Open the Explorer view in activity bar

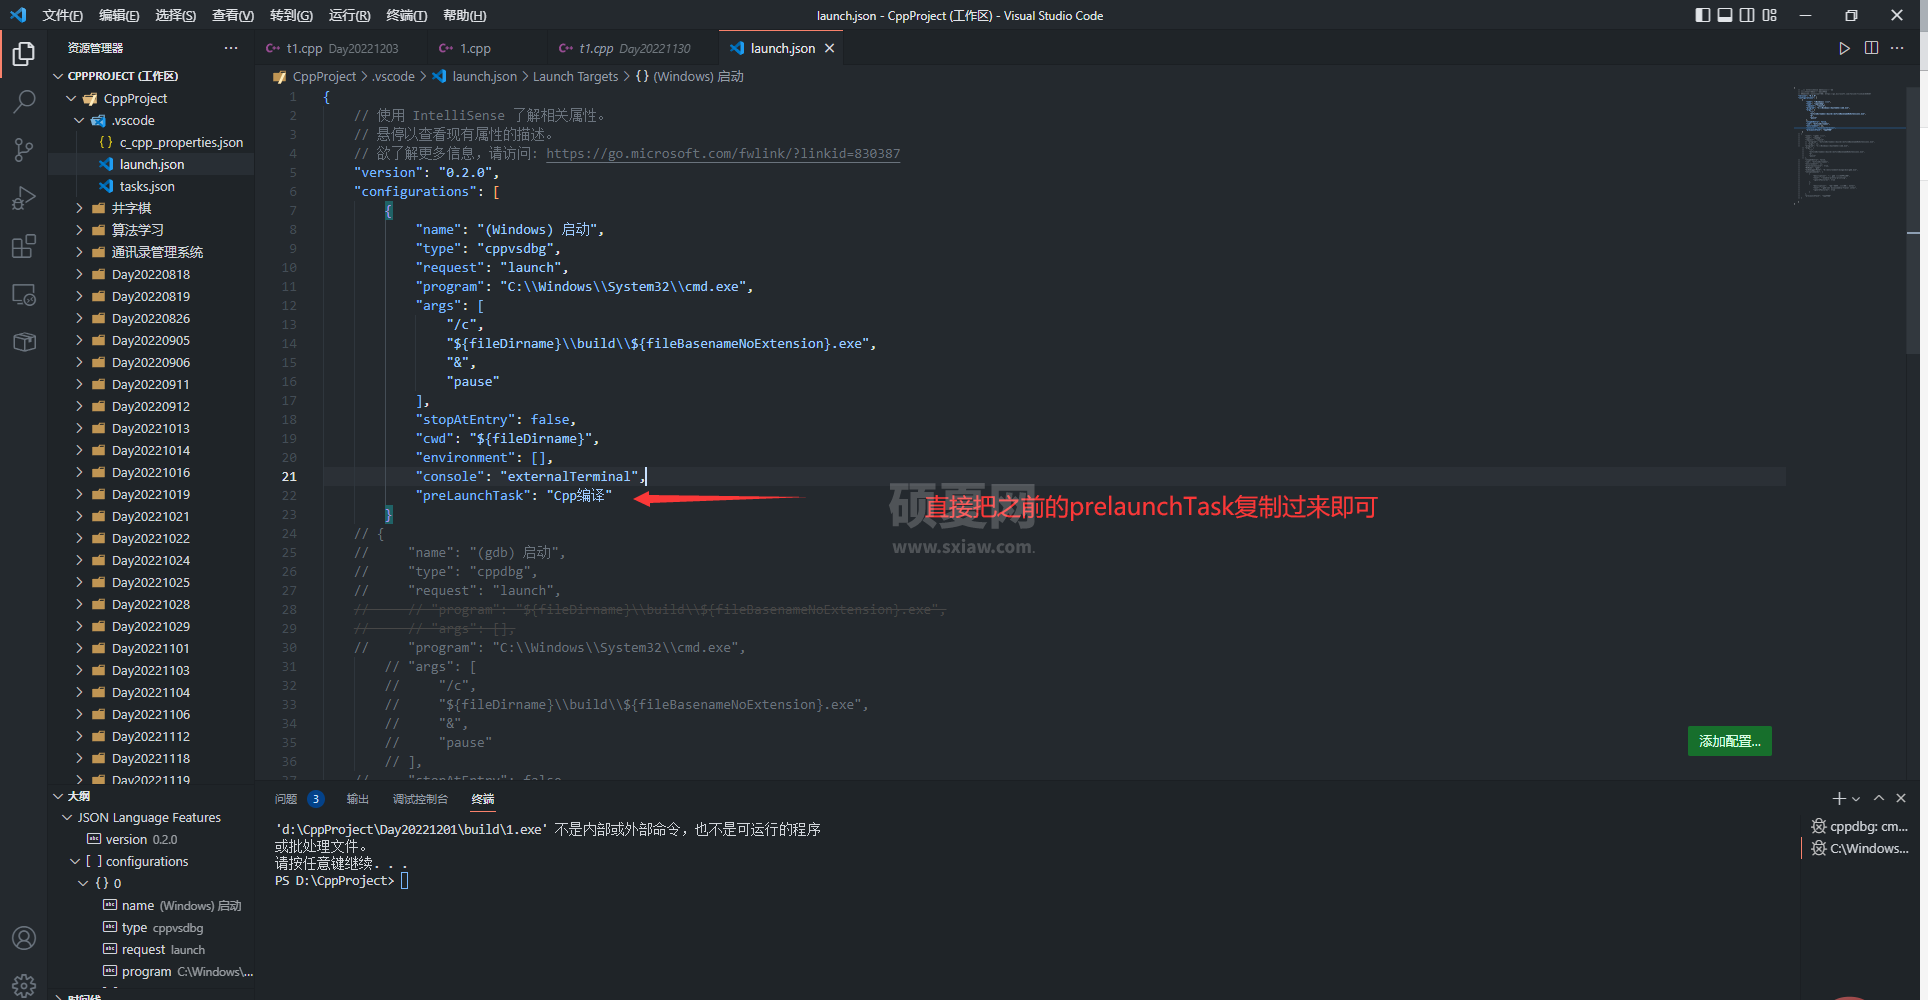pyautogui.click(x=24, y=53)
